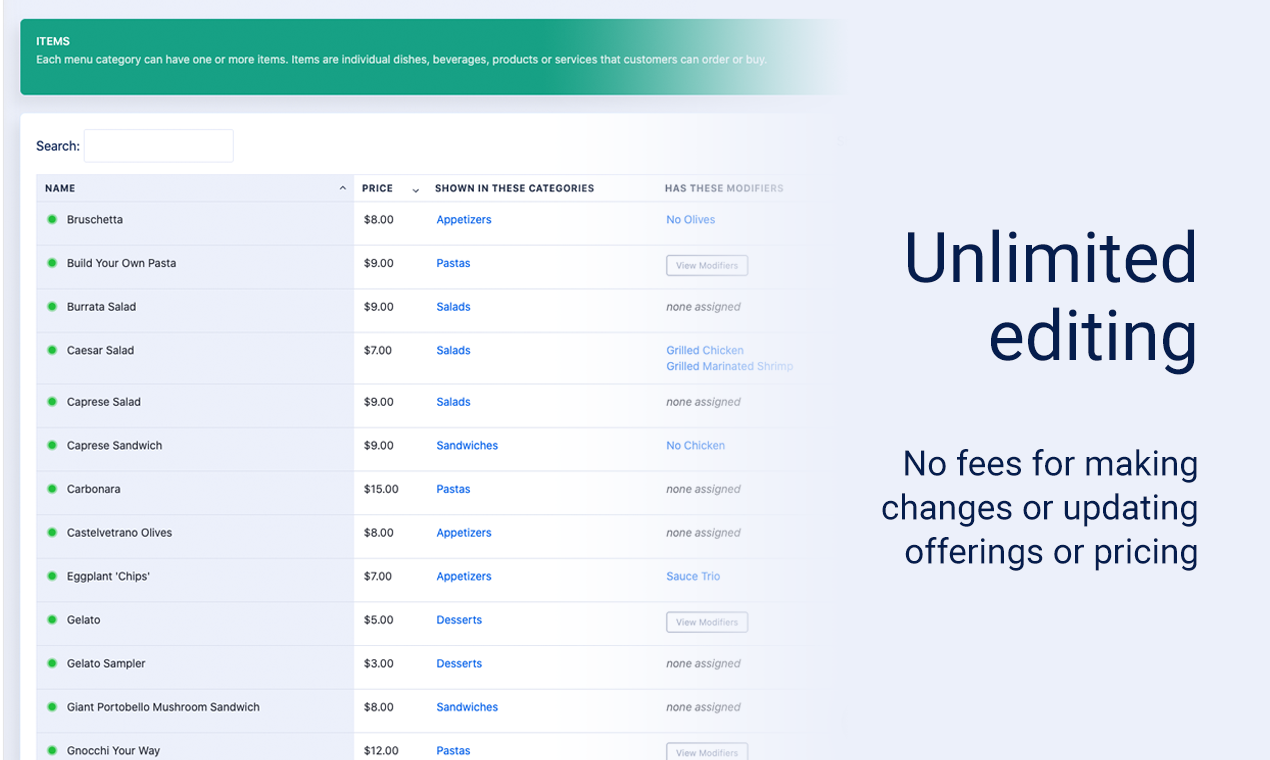Toggle green status dot for Gelato Sampler
Image resolution: width=1270 pixels, height=760 pixels.
[x=52, y=663]
